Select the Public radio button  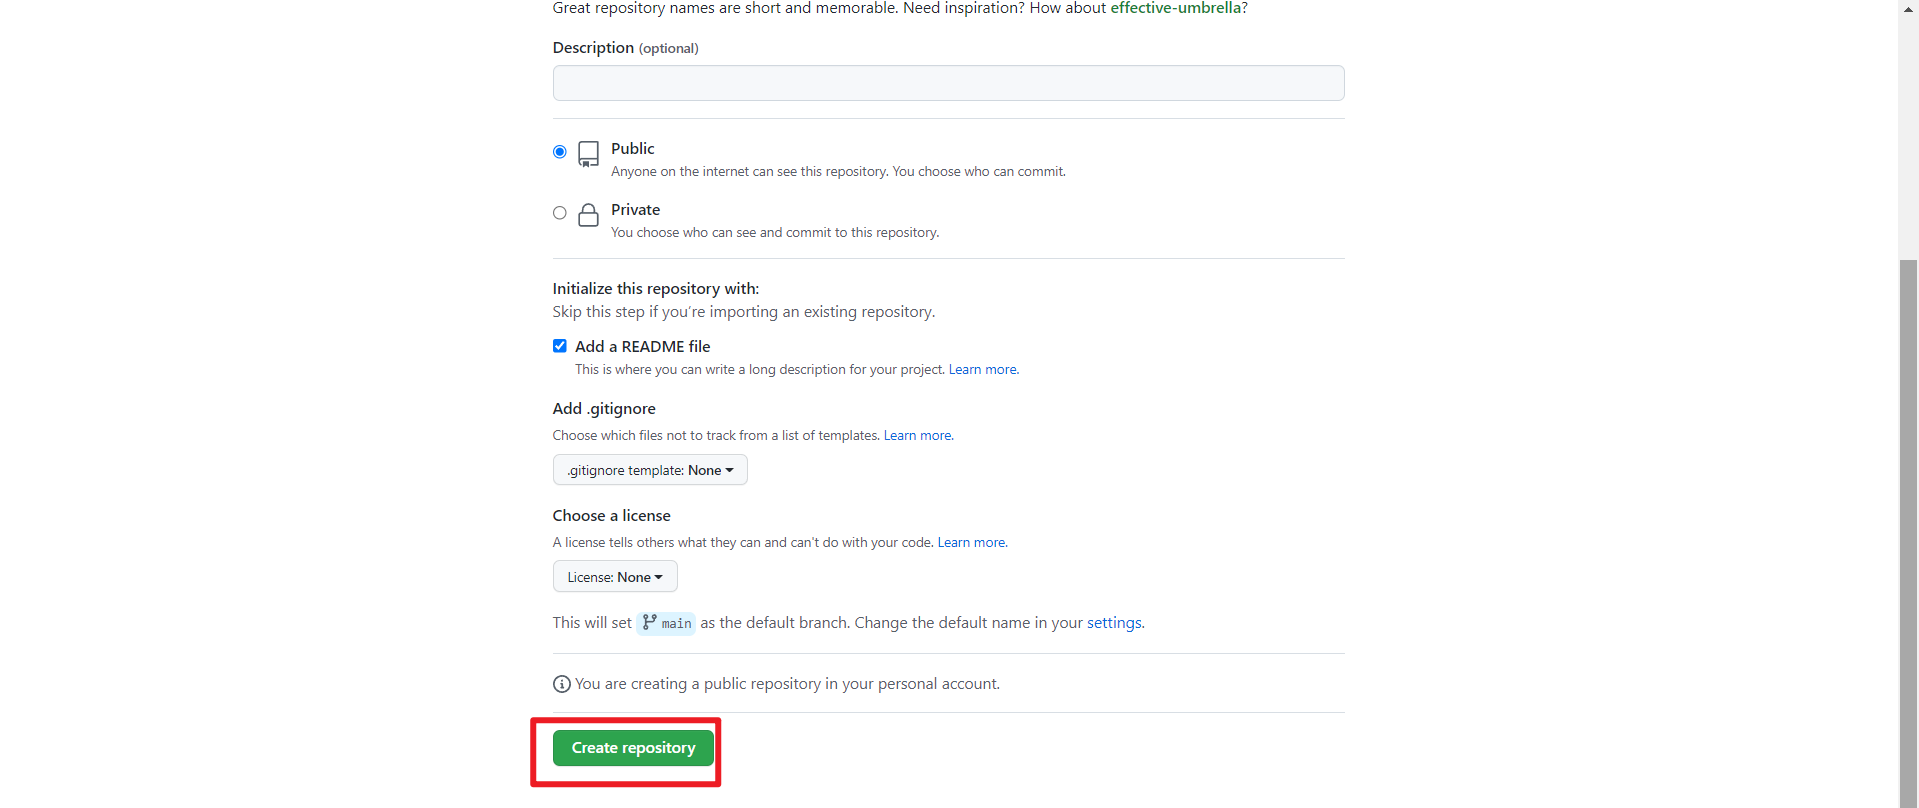tap(560, 152)
